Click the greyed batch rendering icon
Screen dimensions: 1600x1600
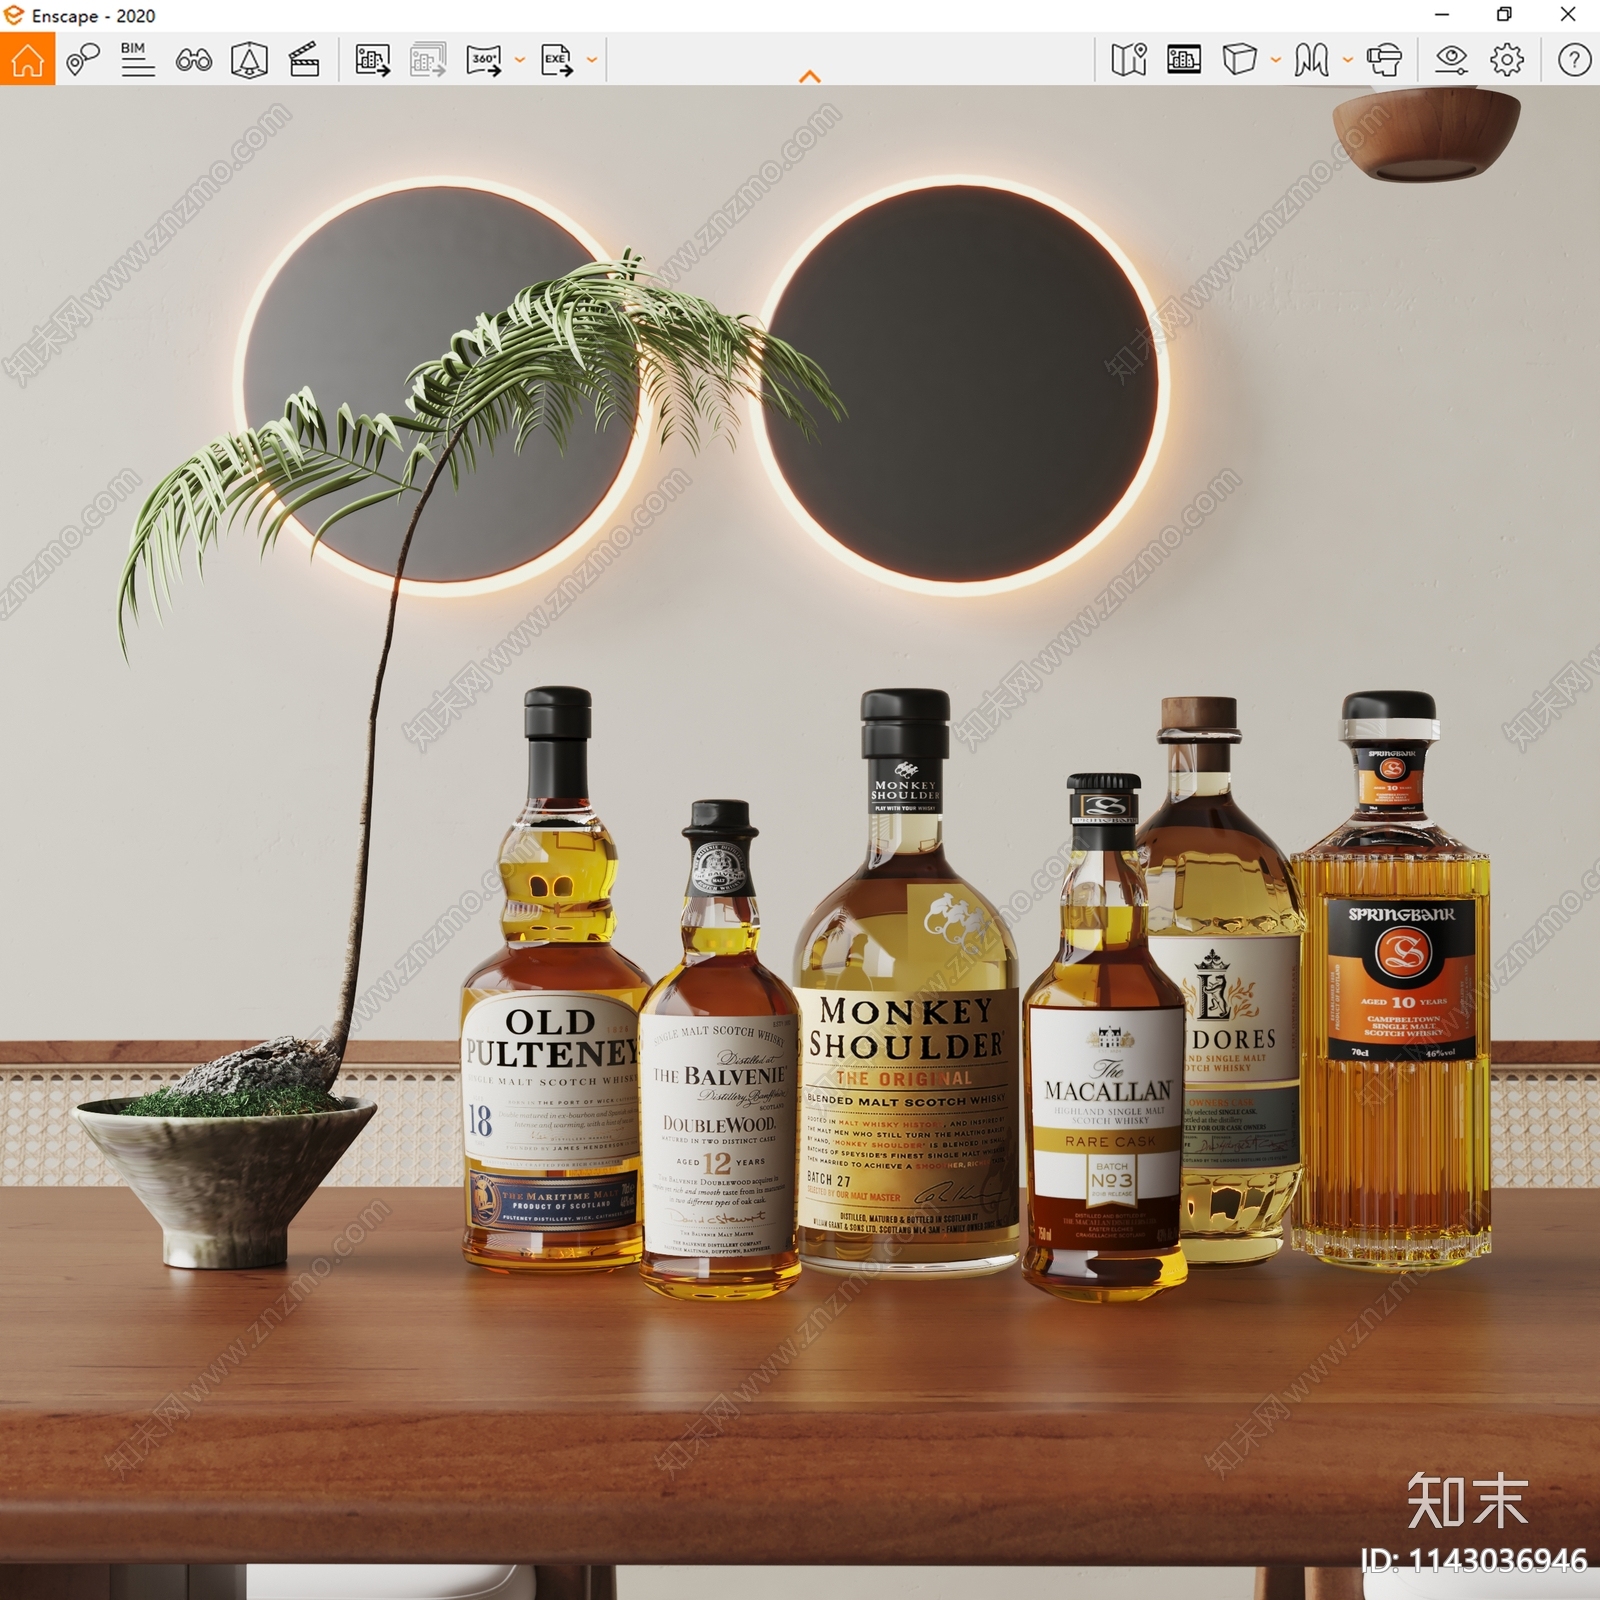(428, 60)
